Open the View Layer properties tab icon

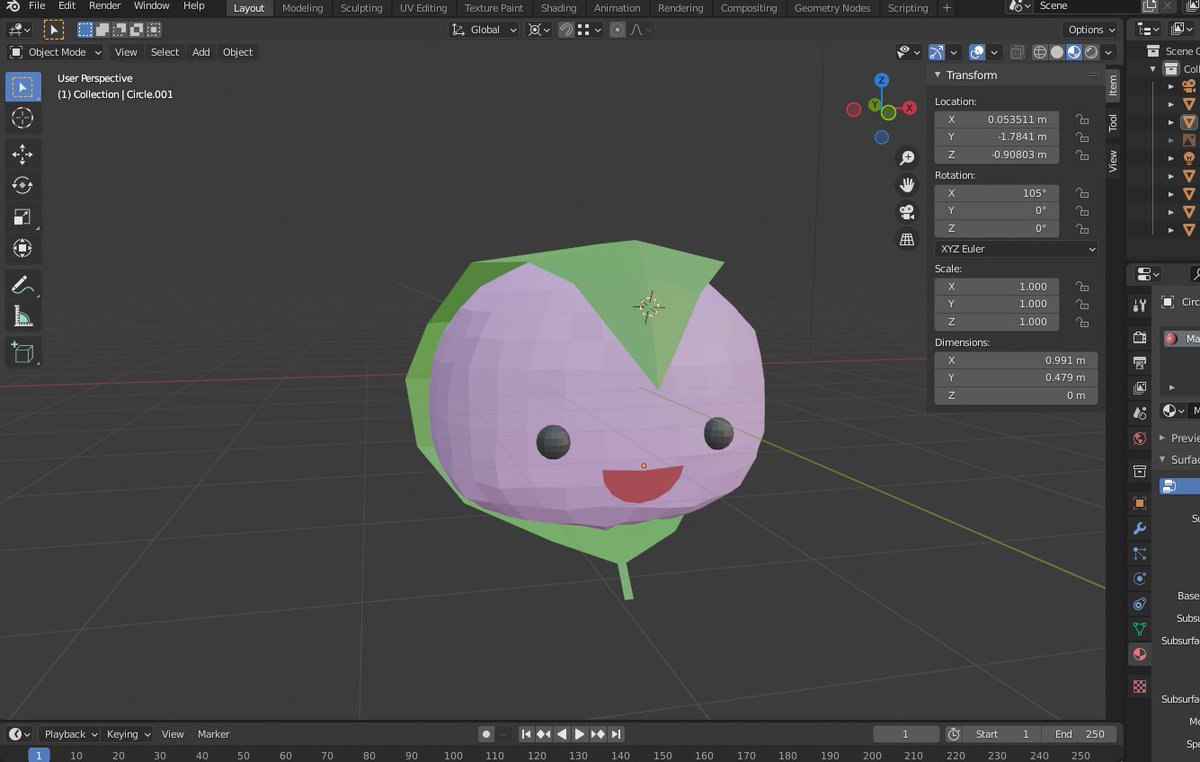tap(1139, 387)
